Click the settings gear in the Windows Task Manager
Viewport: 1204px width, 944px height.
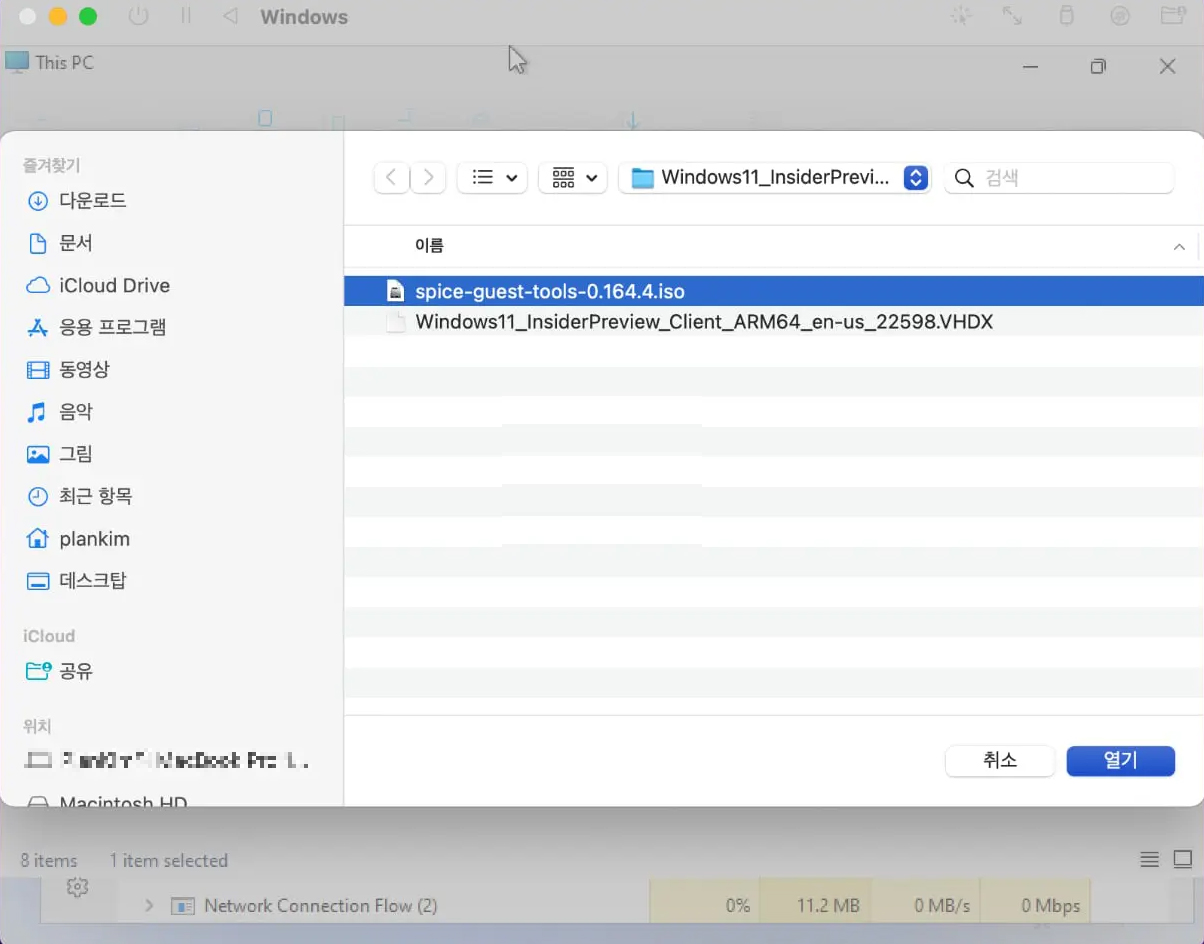point(78,886)
